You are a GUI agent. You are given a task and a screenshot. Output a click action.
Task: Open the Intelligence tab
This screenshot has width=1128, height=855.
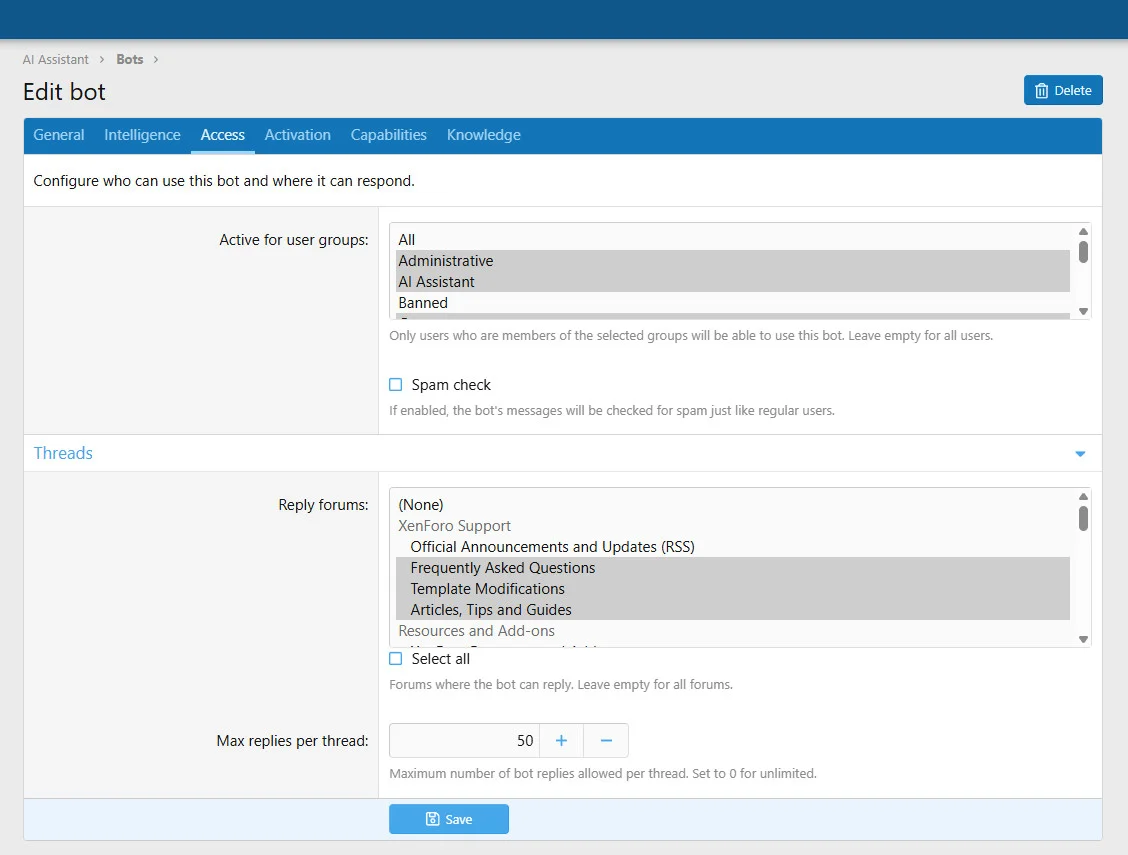142,135
